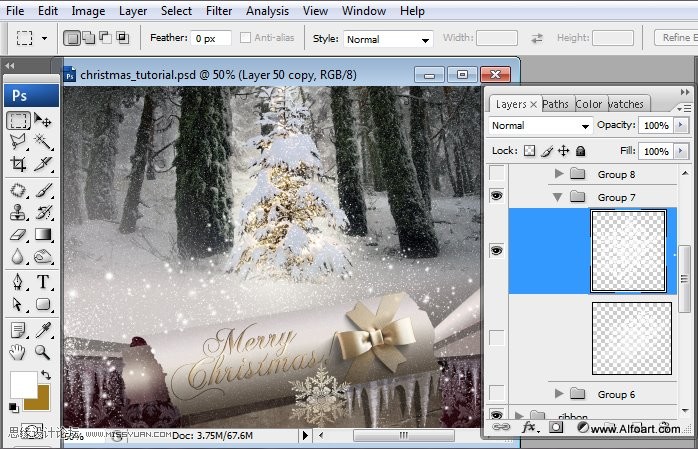Toggle lock all
The height and width of the screenshot is (449, 698).
[x=580, y=151]
